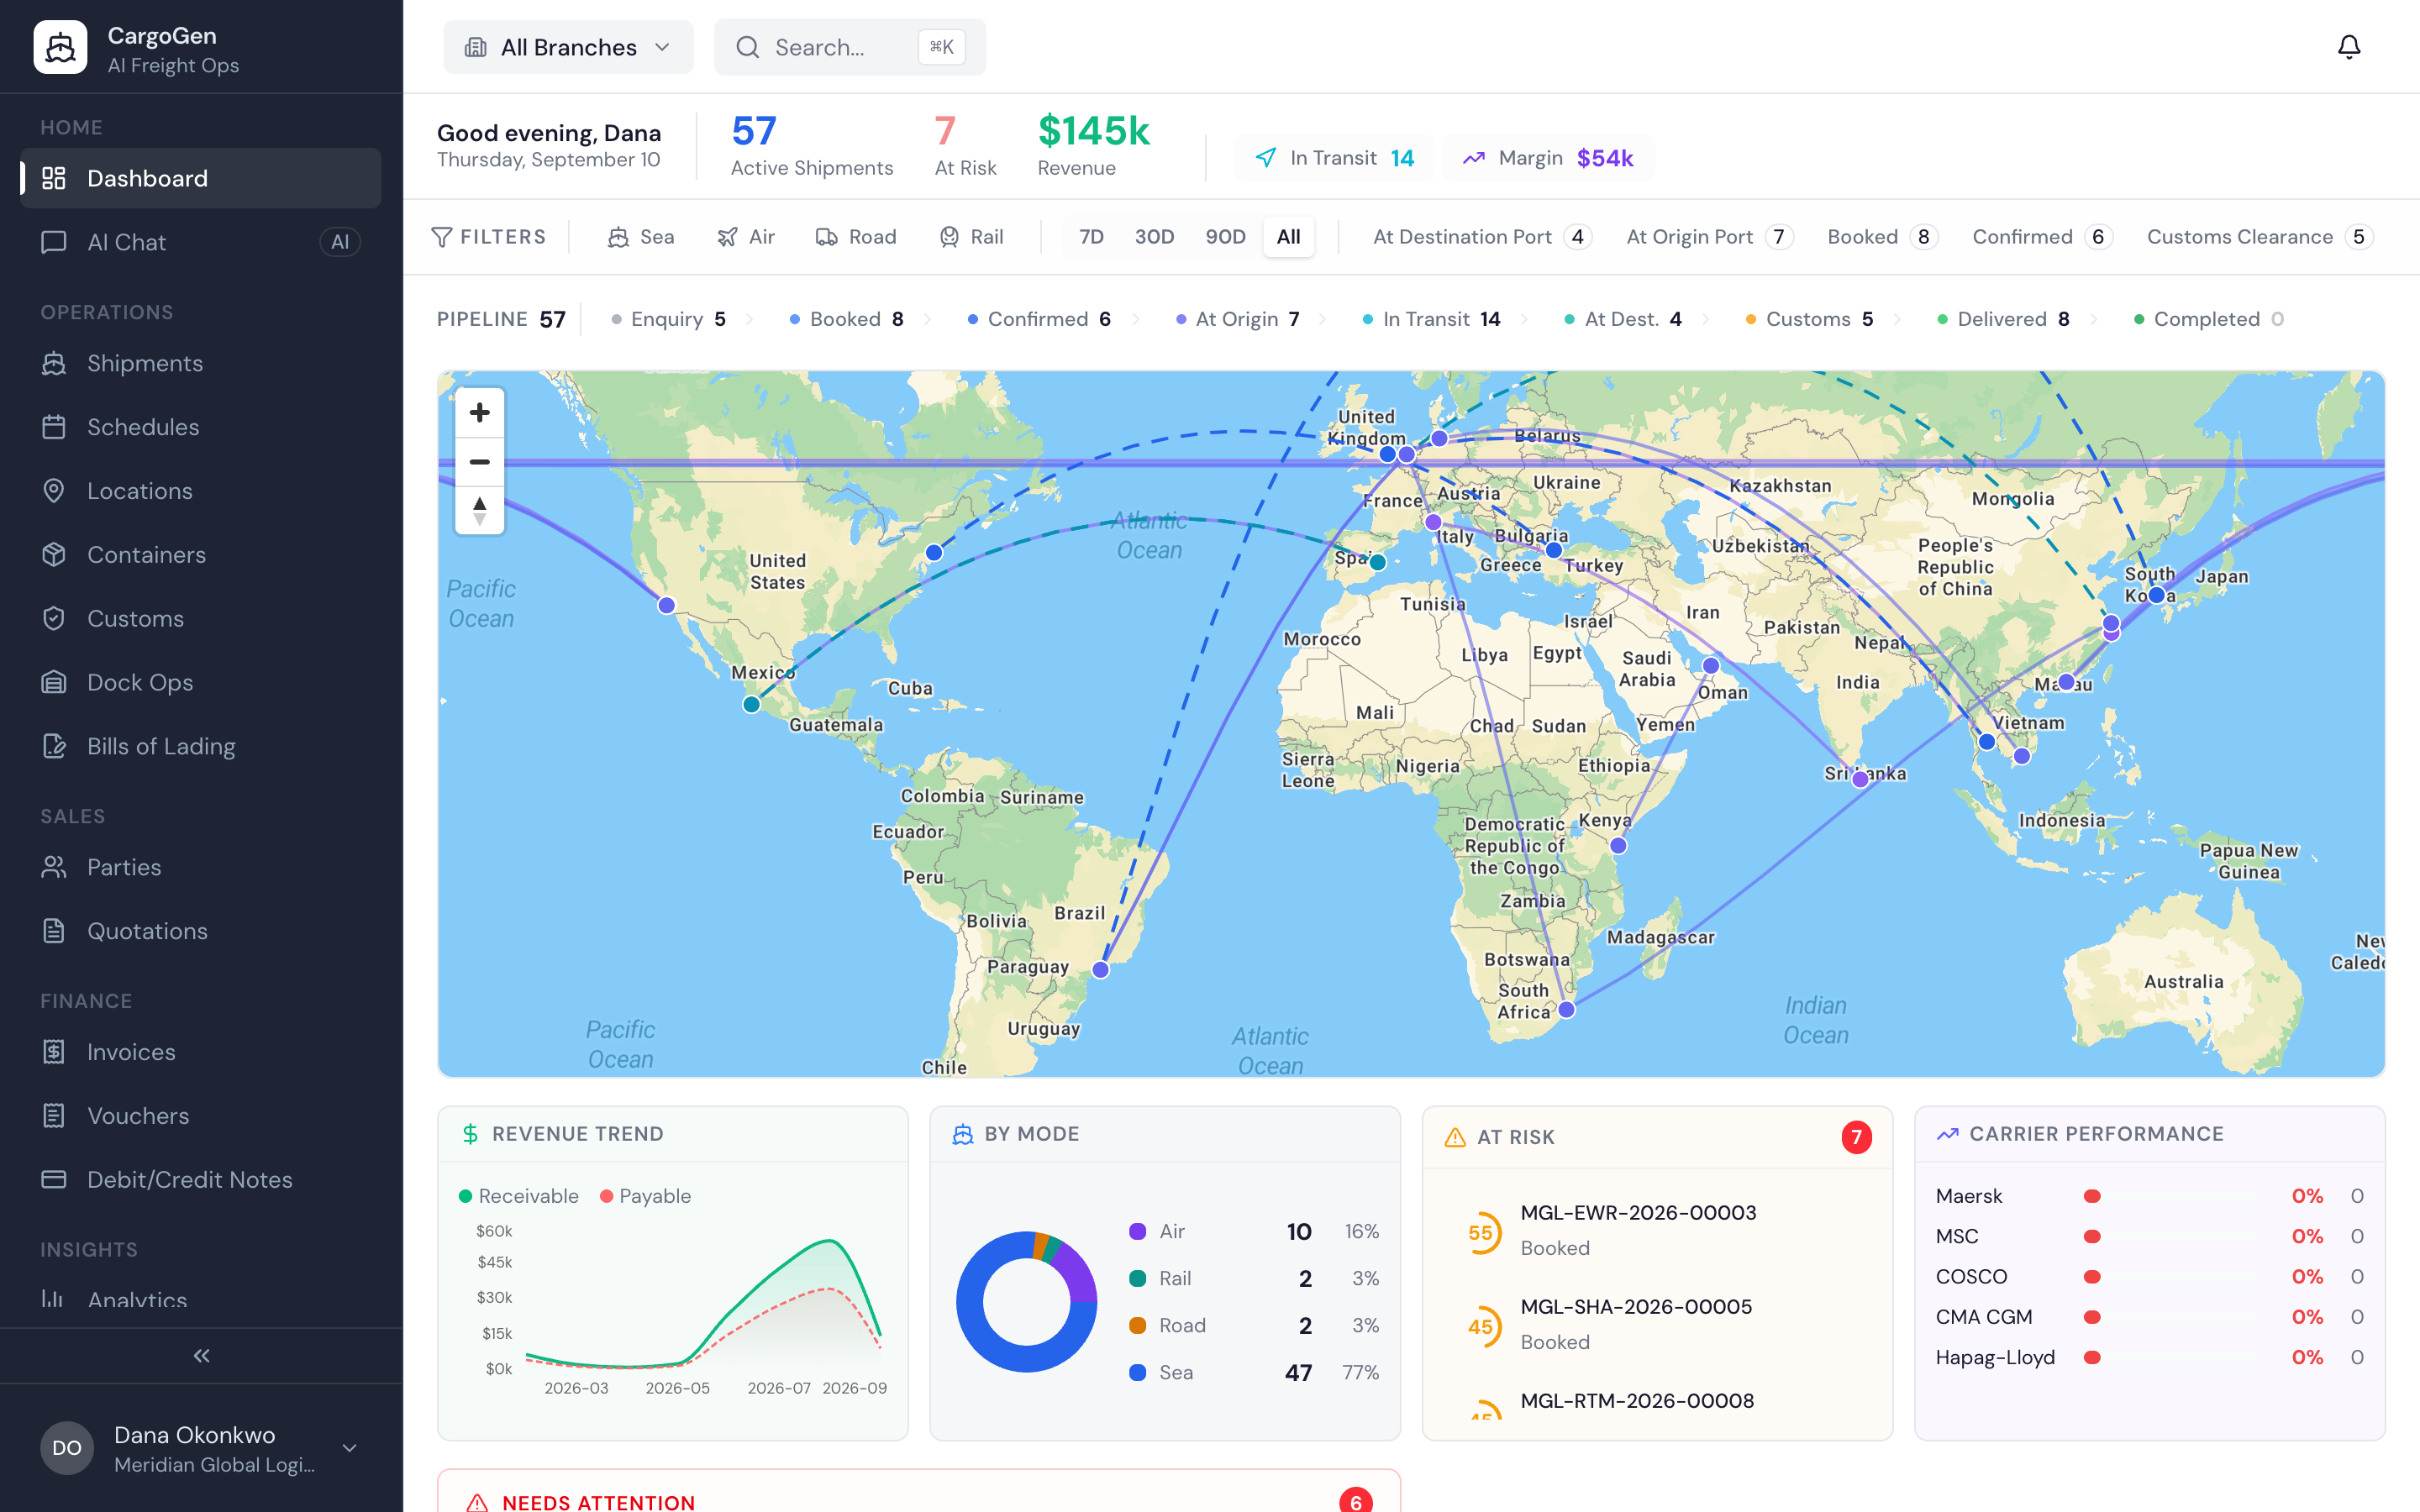Screen dimensions: 2420x1512
Task: Open the notifications bell icon
Action: pos(2348,47)
